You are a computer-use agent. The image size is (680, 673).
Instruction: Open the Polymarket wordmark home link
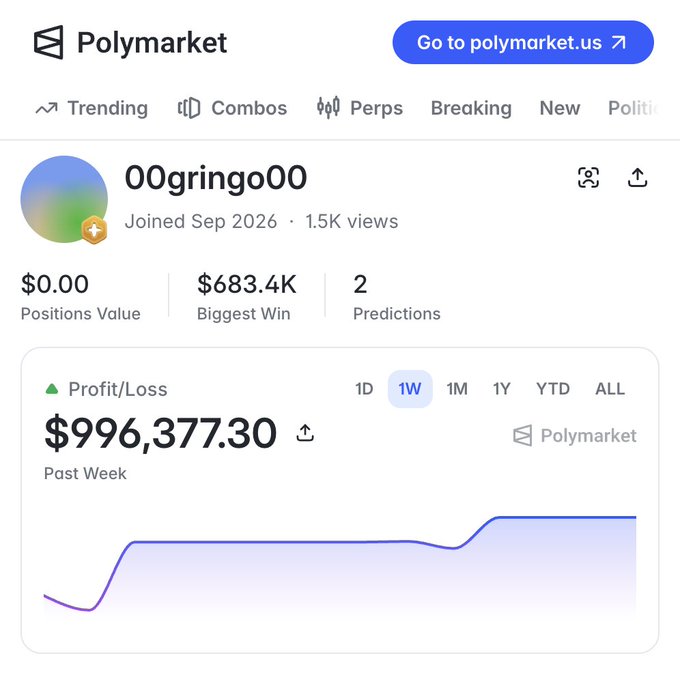tap(152, 42)
